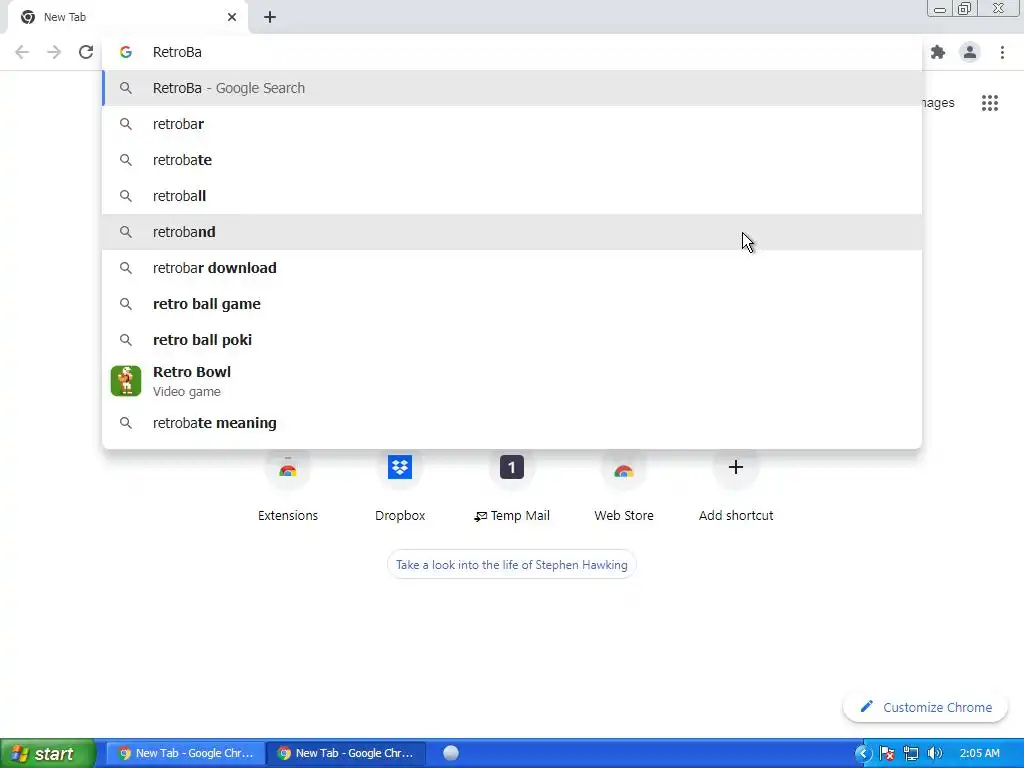Open the Extensions shortcut
The width and height of the screenshot is (1024, 768).
[x=288, y=487]
